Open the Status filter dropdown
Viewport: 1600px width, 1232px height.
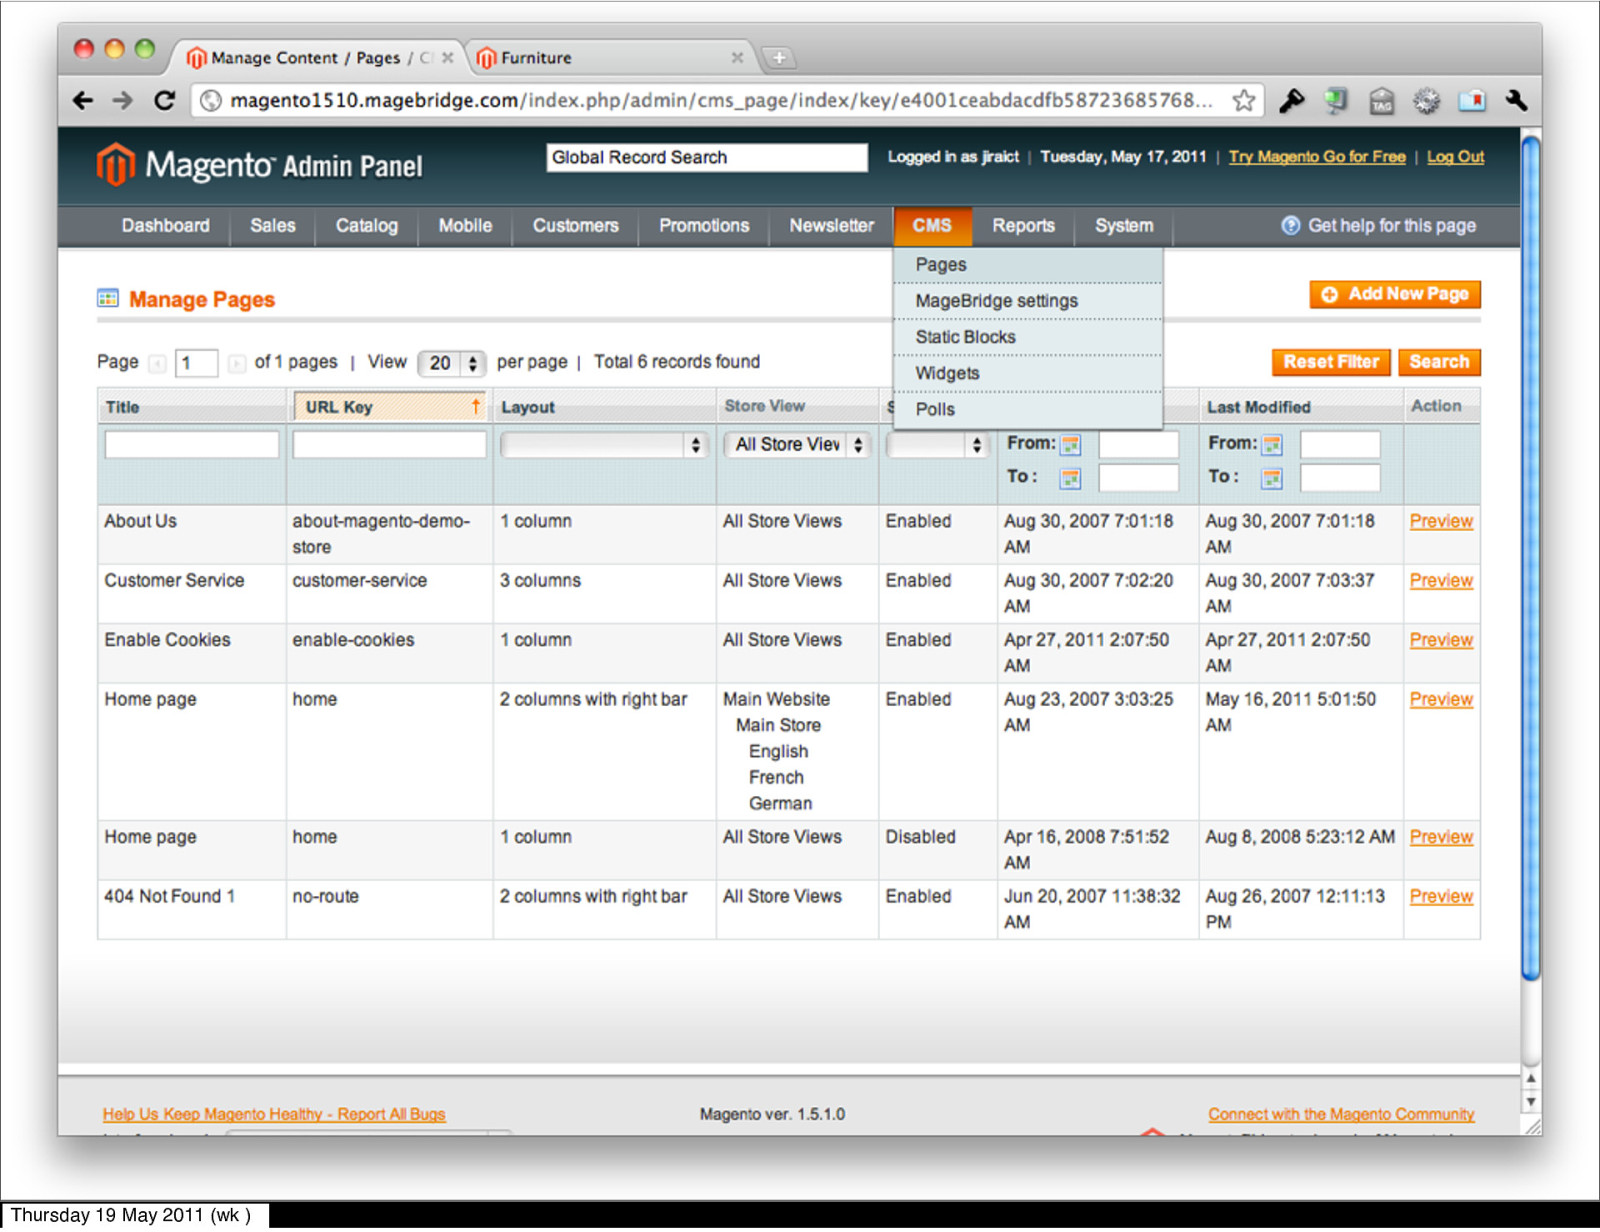tap(938, 445)
